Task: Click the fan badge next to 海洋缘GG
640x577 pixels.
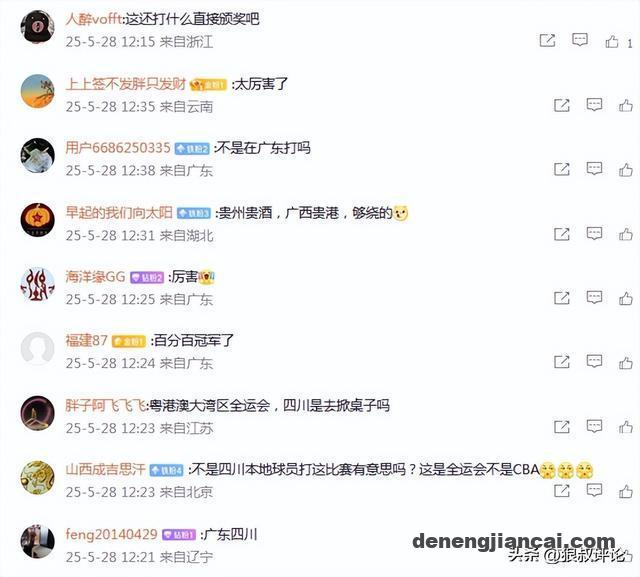Action: tap(147, 278)
